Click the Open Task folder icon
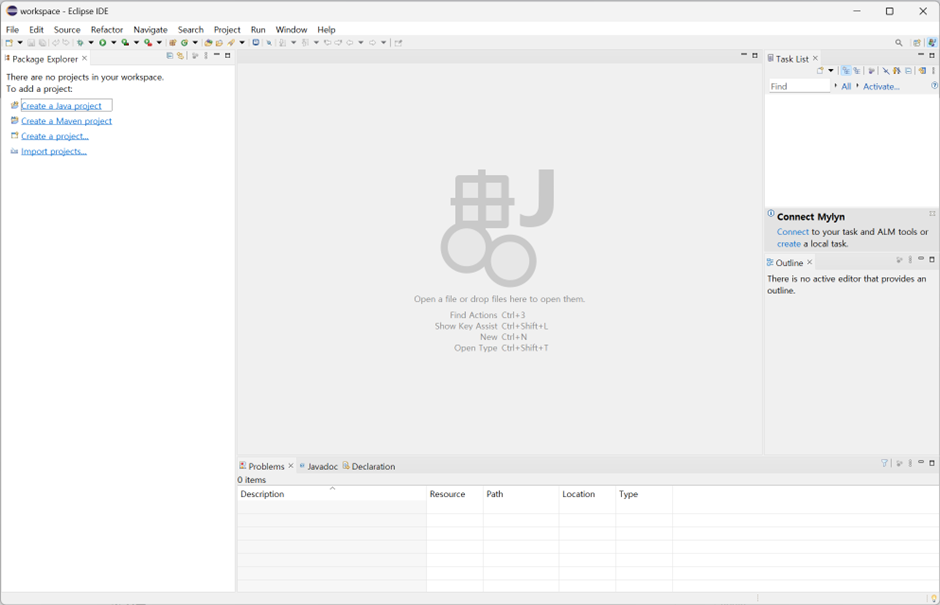This screenshot has height=605, width=940. 219,43
